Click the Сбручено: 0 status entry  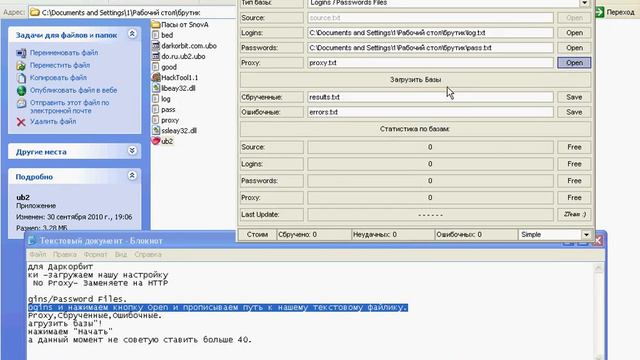pyautogui.click(x=313, y=235)
